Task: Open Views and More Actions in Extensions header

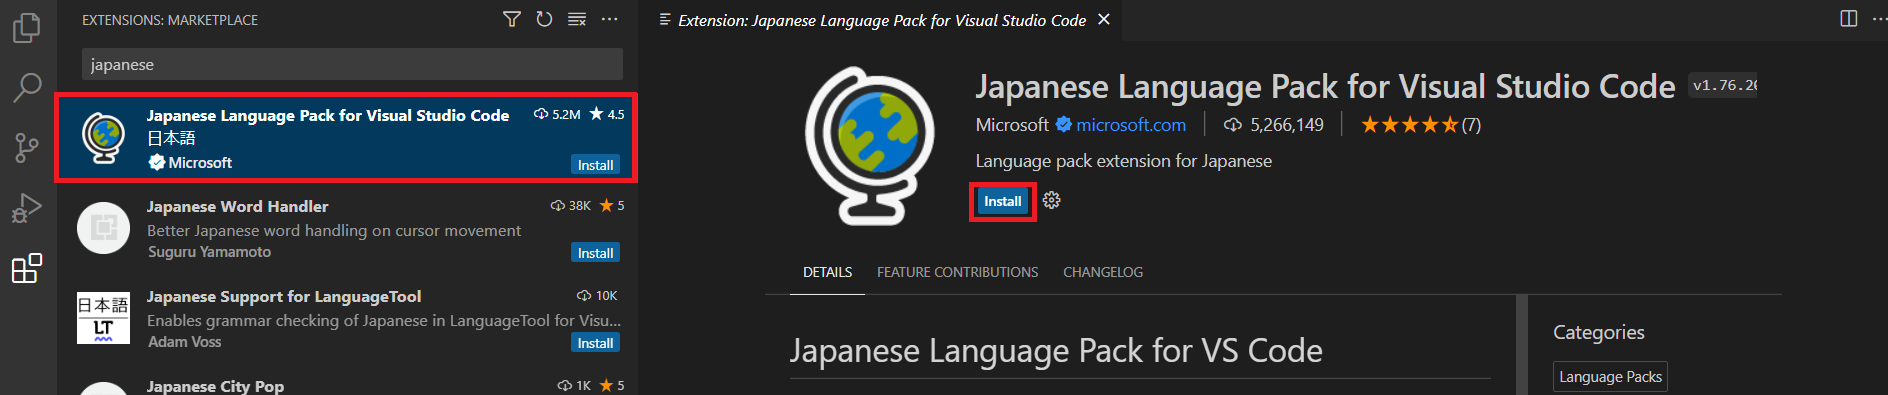Action: point(609,19)
